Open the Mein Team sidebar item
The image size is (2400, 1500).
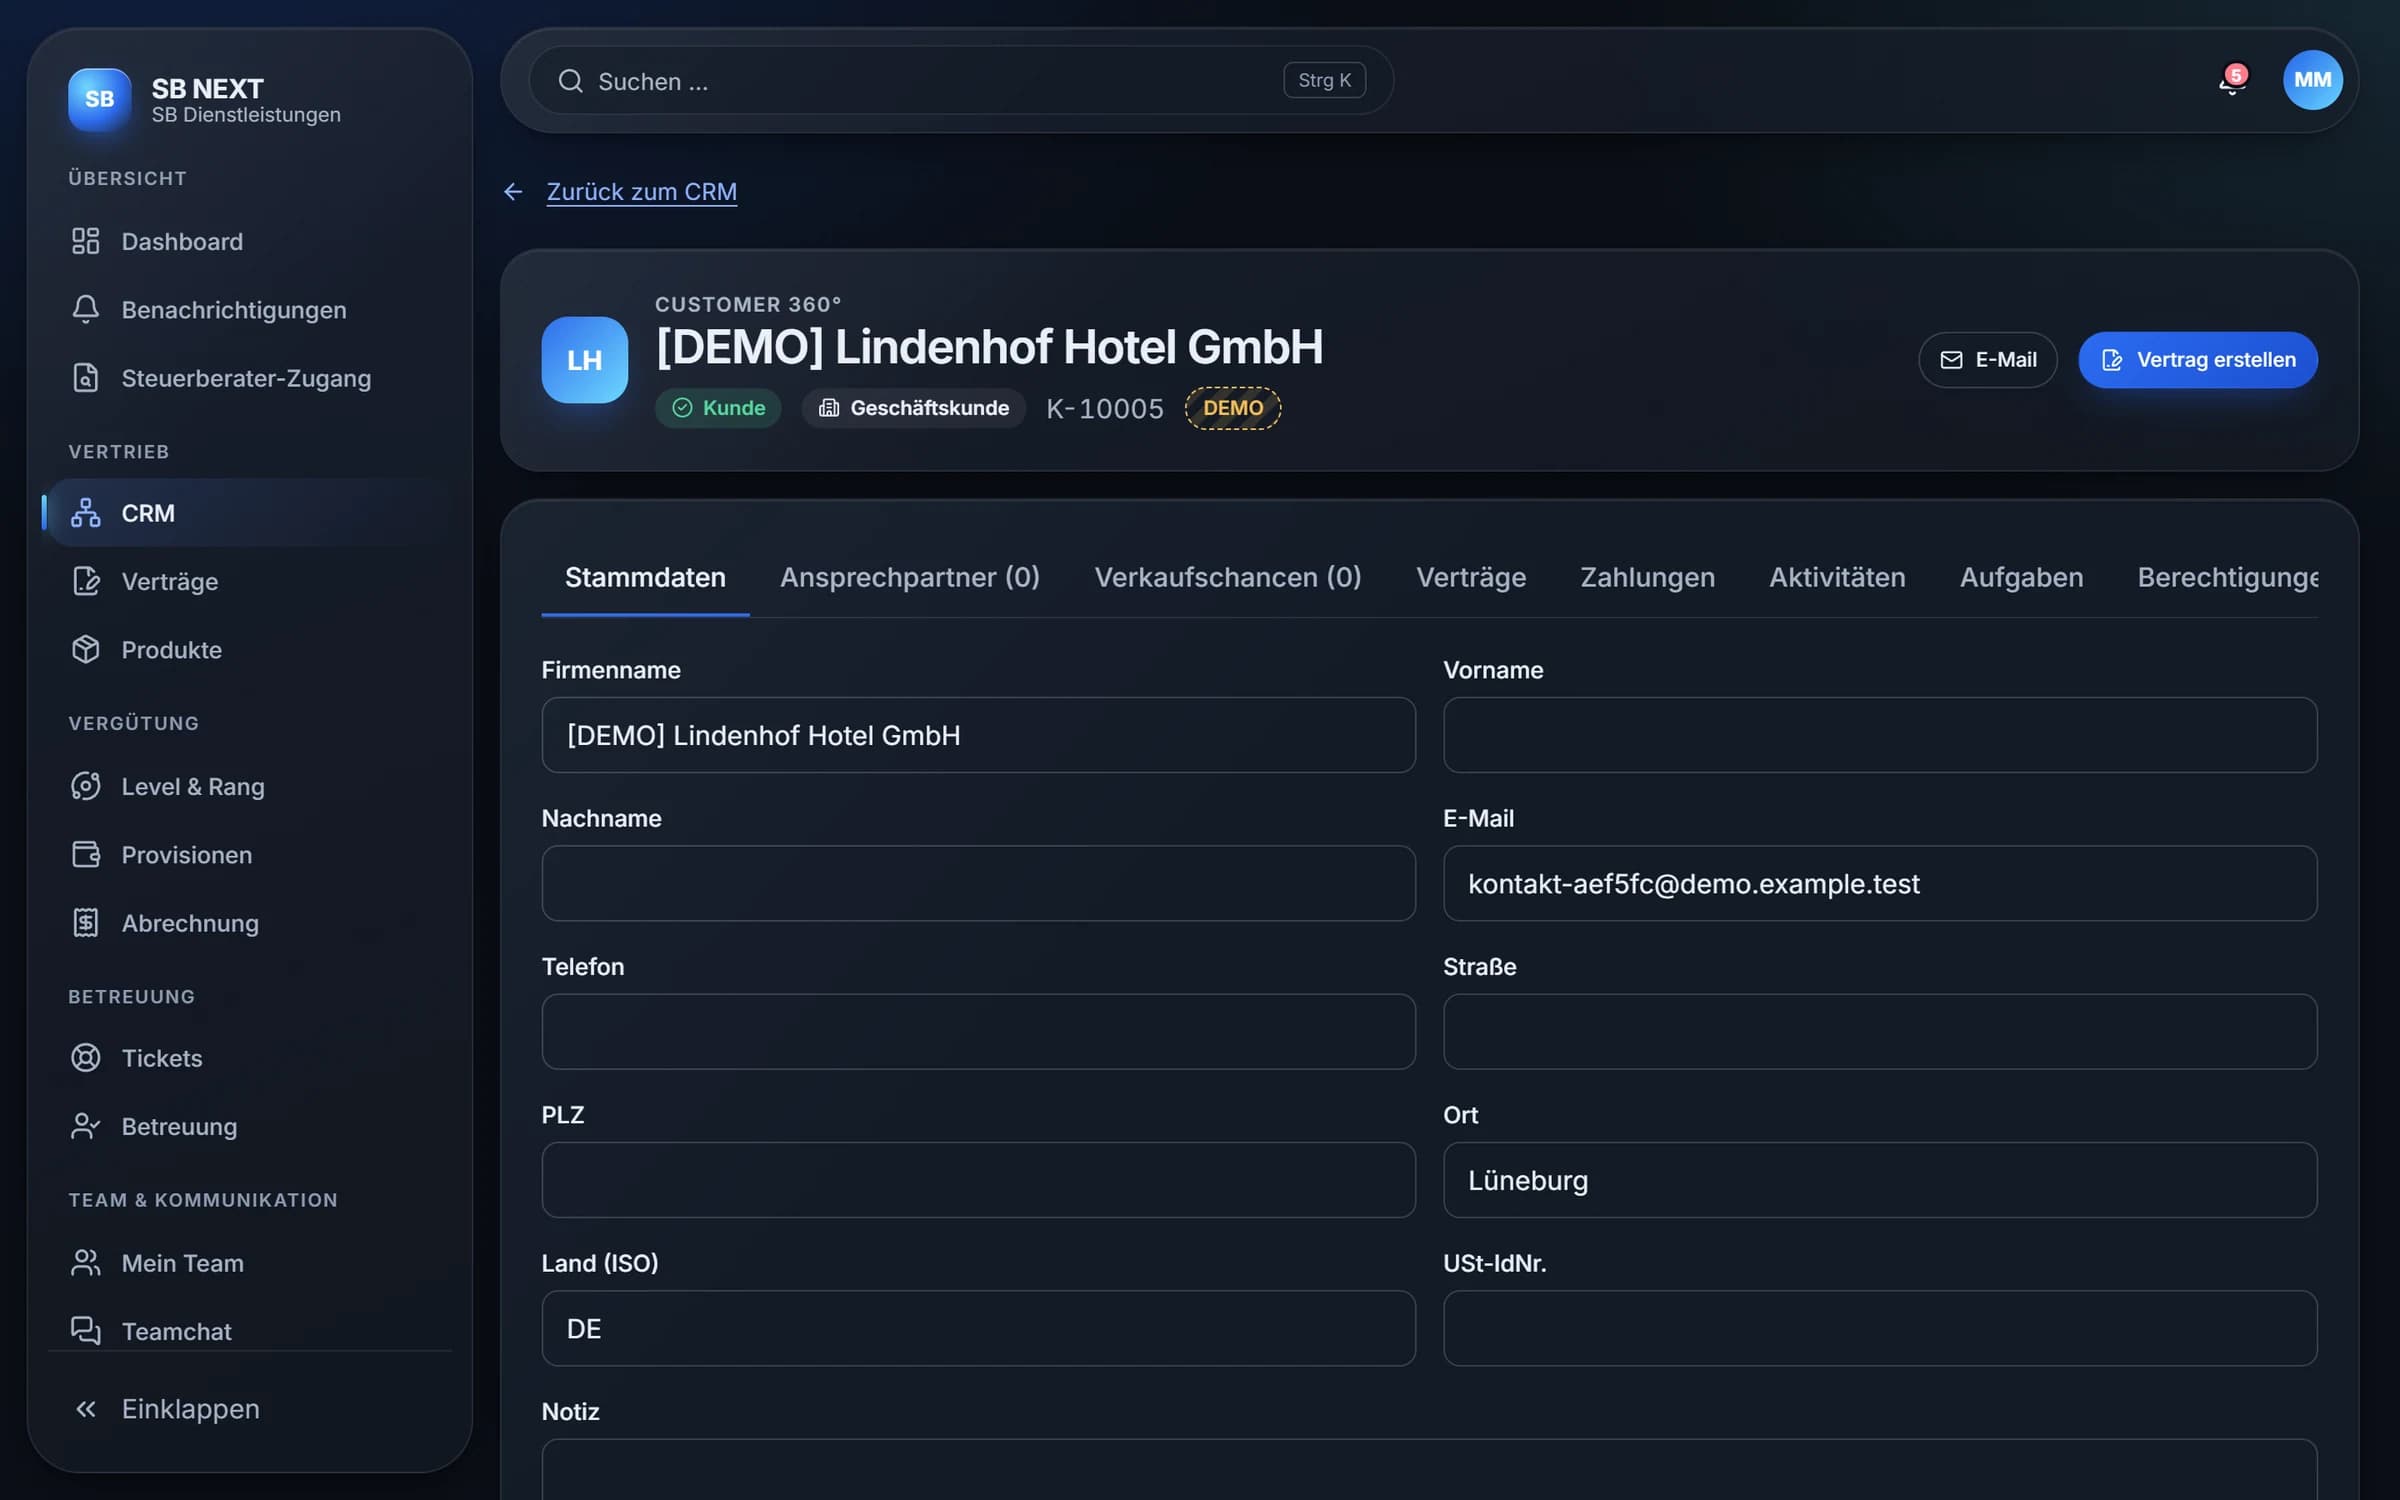coord(249,1263)
